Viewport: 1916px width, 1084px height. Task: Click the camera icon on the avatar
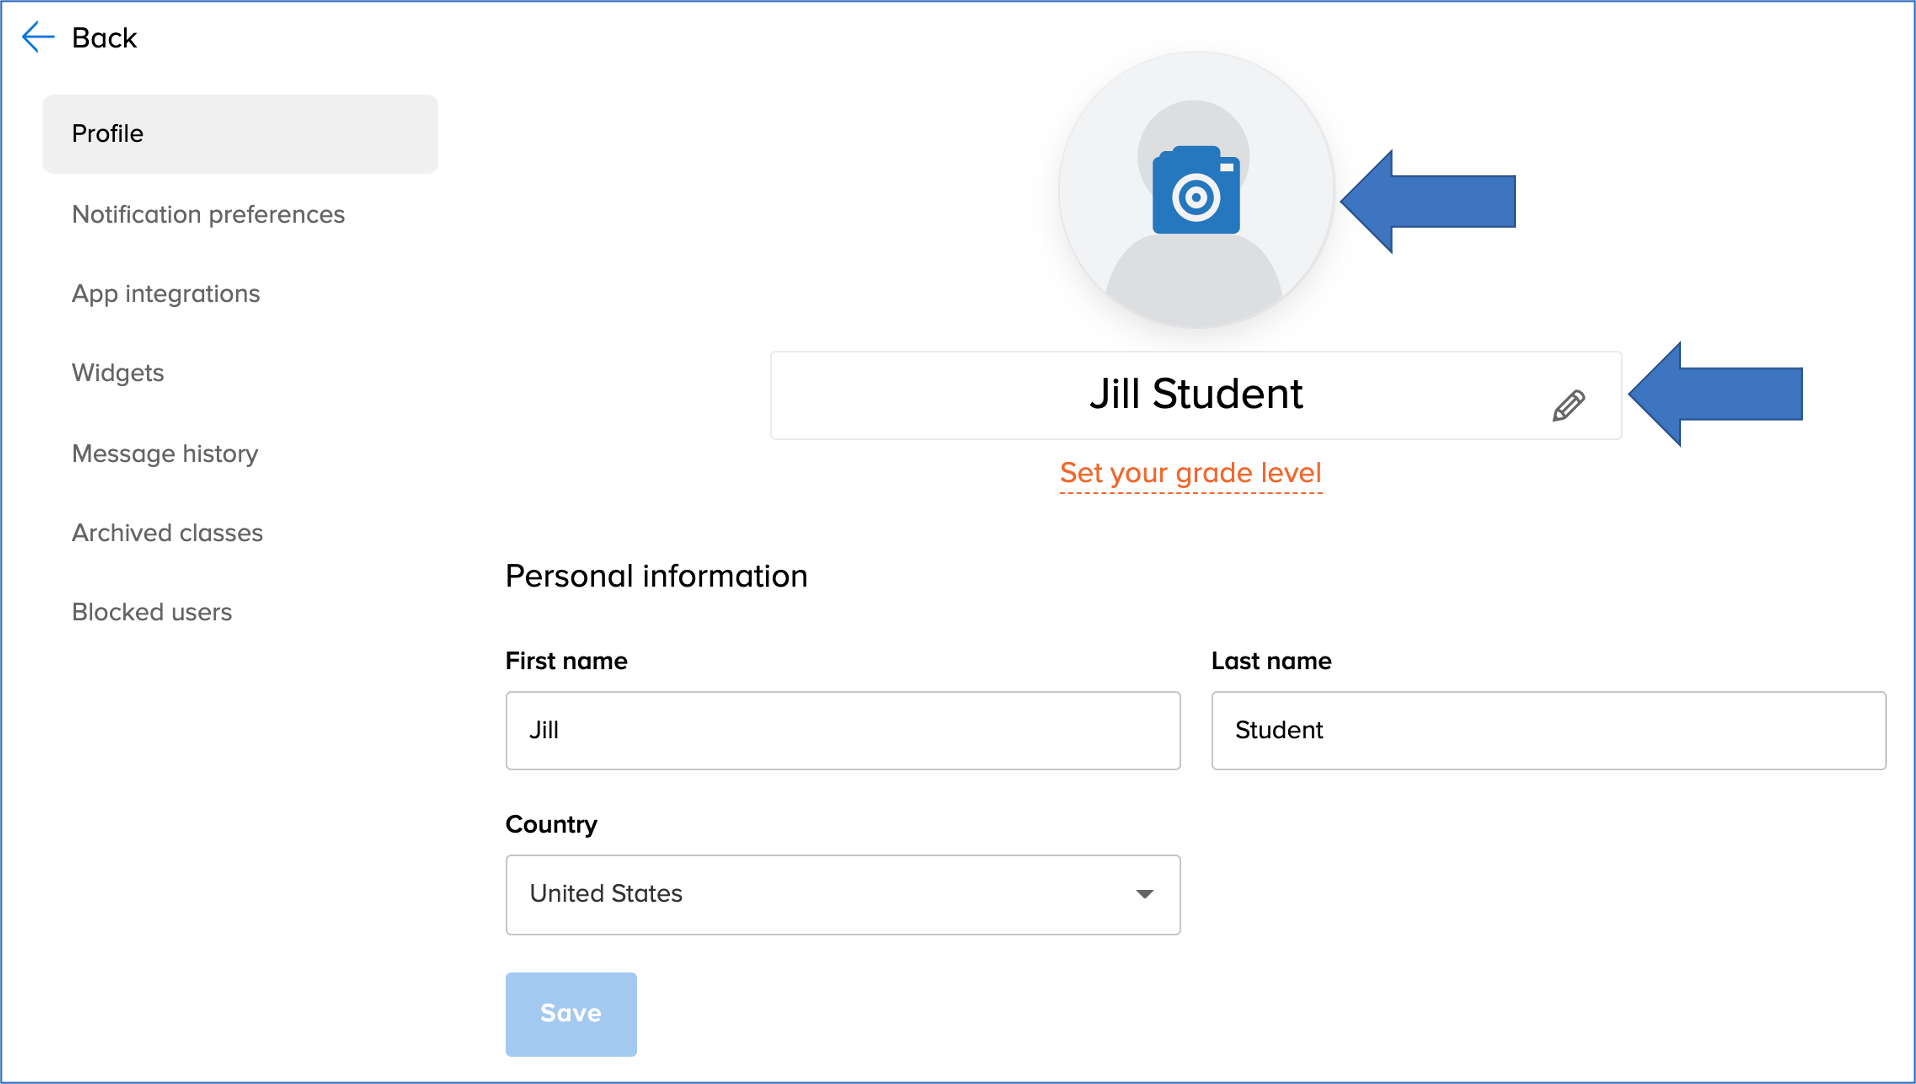tap(1196, 192)
